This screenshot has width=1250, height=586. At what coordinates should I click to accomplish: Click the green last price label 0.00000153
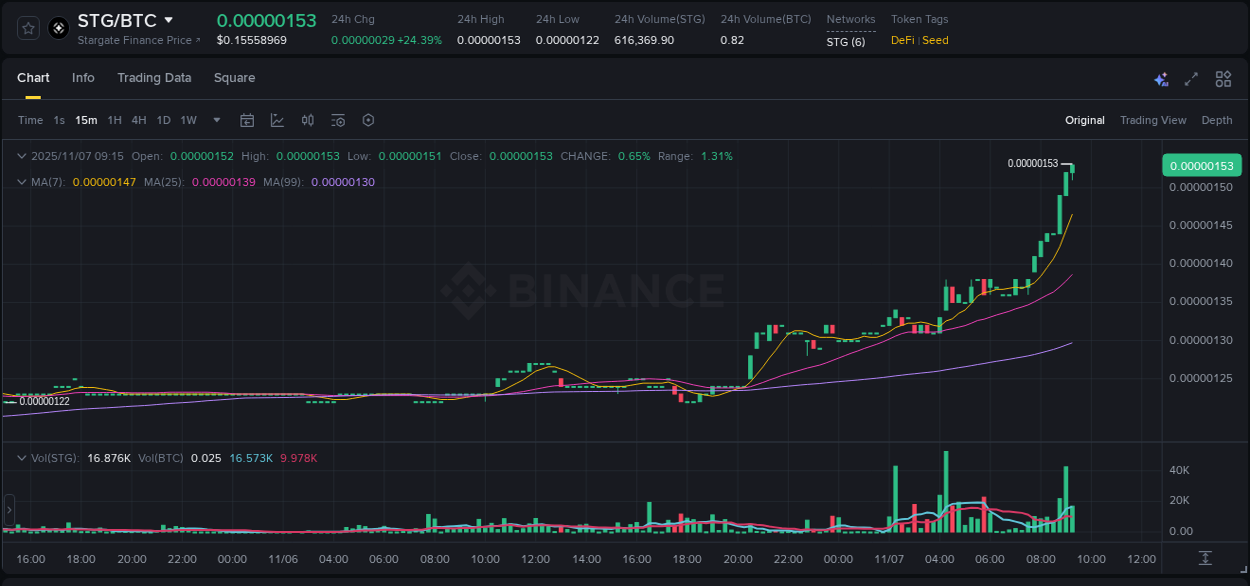(1201, 165)
